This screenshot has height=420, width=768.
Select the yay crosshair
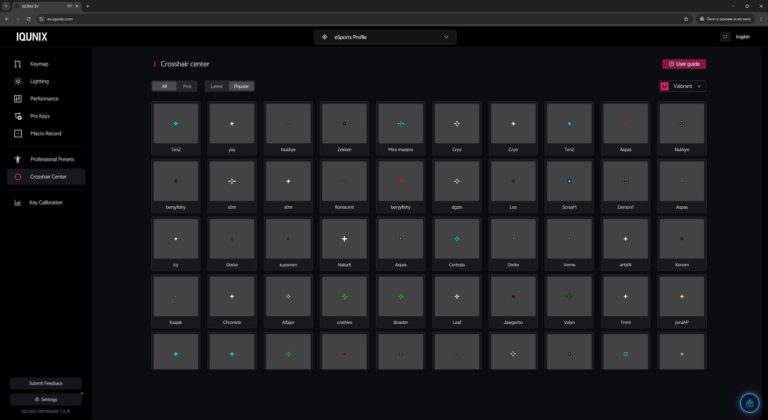(x=232, y=128)
